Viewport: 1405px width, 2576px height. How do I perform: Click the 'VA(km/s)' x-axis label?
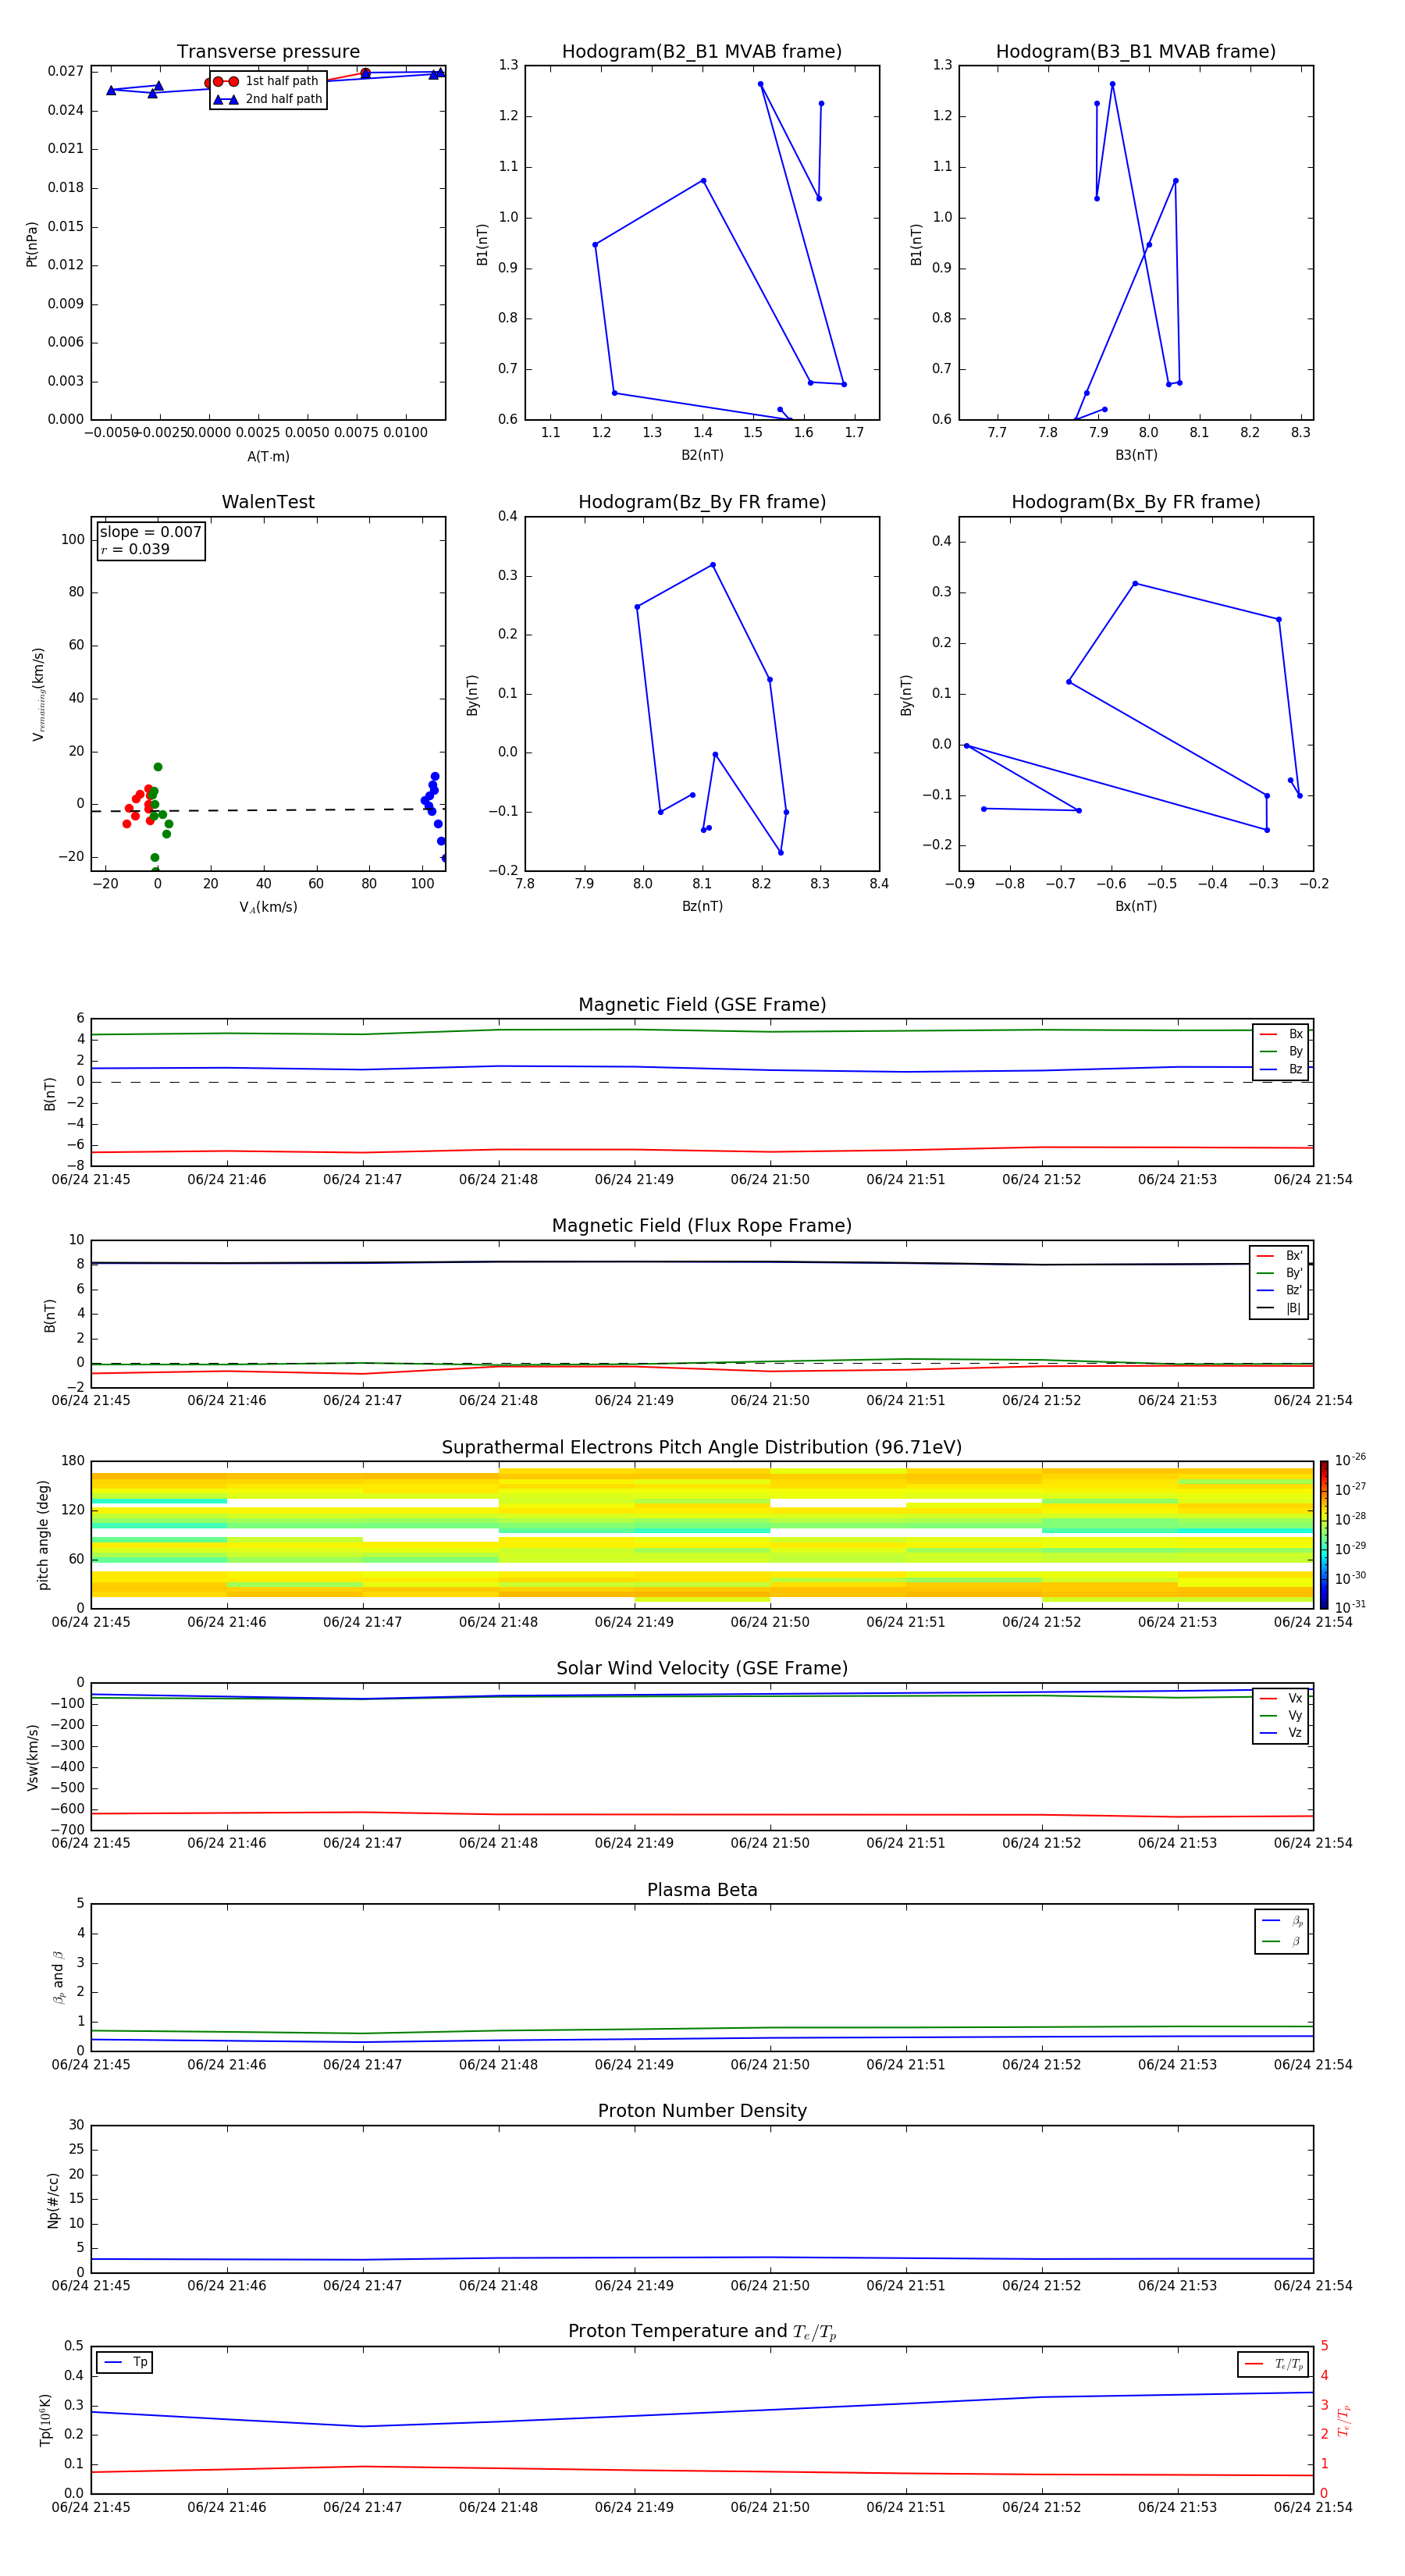(268, 907)
